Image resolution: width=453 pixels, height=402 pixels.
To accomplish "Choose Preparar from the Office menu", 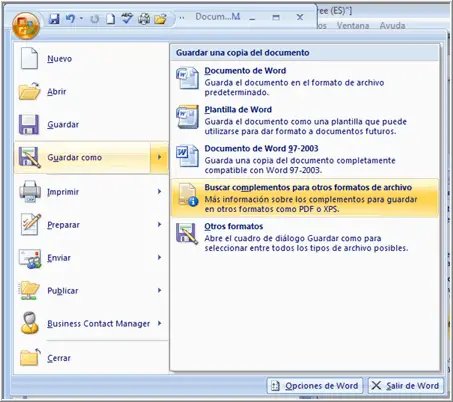I will (63, 225).
